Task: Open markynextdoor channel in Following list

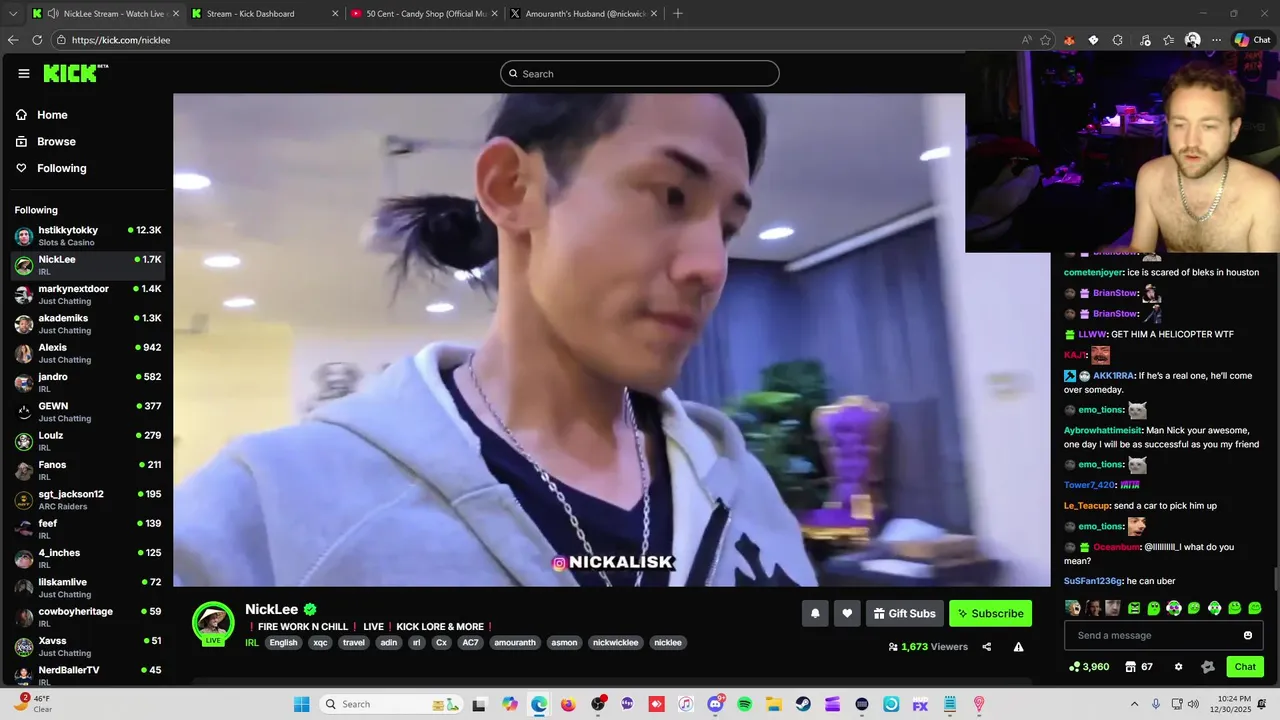Action: [86, 295]
